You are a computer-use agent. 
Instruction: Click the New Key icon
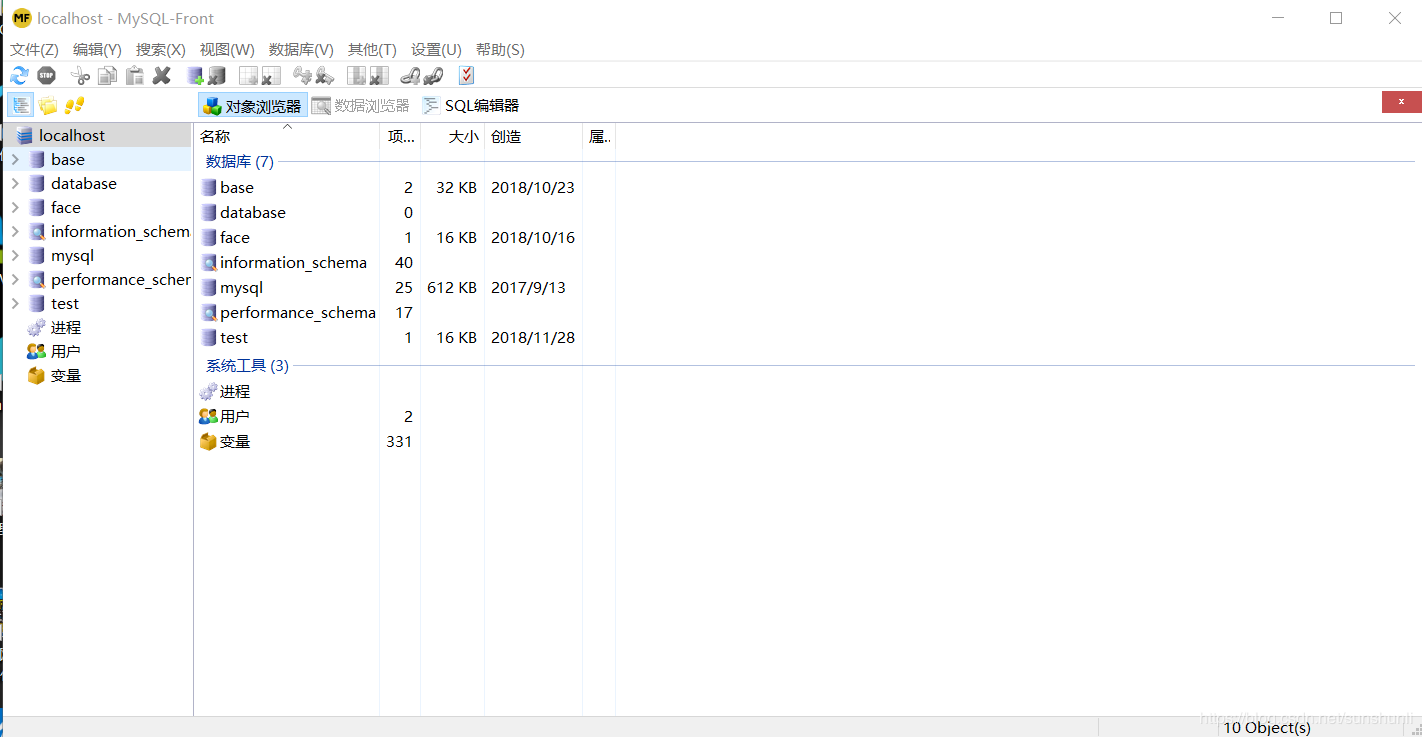tap(302, 75)
